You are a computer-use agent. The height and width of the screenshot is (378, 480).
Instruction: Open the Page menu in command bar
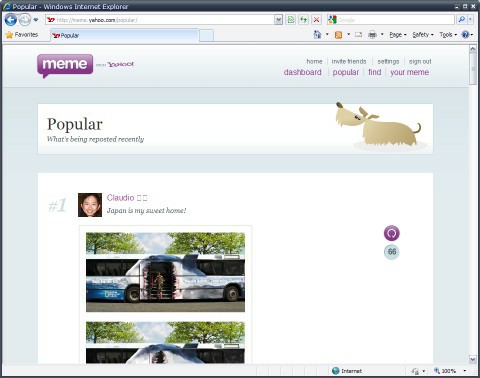point(398,35)
